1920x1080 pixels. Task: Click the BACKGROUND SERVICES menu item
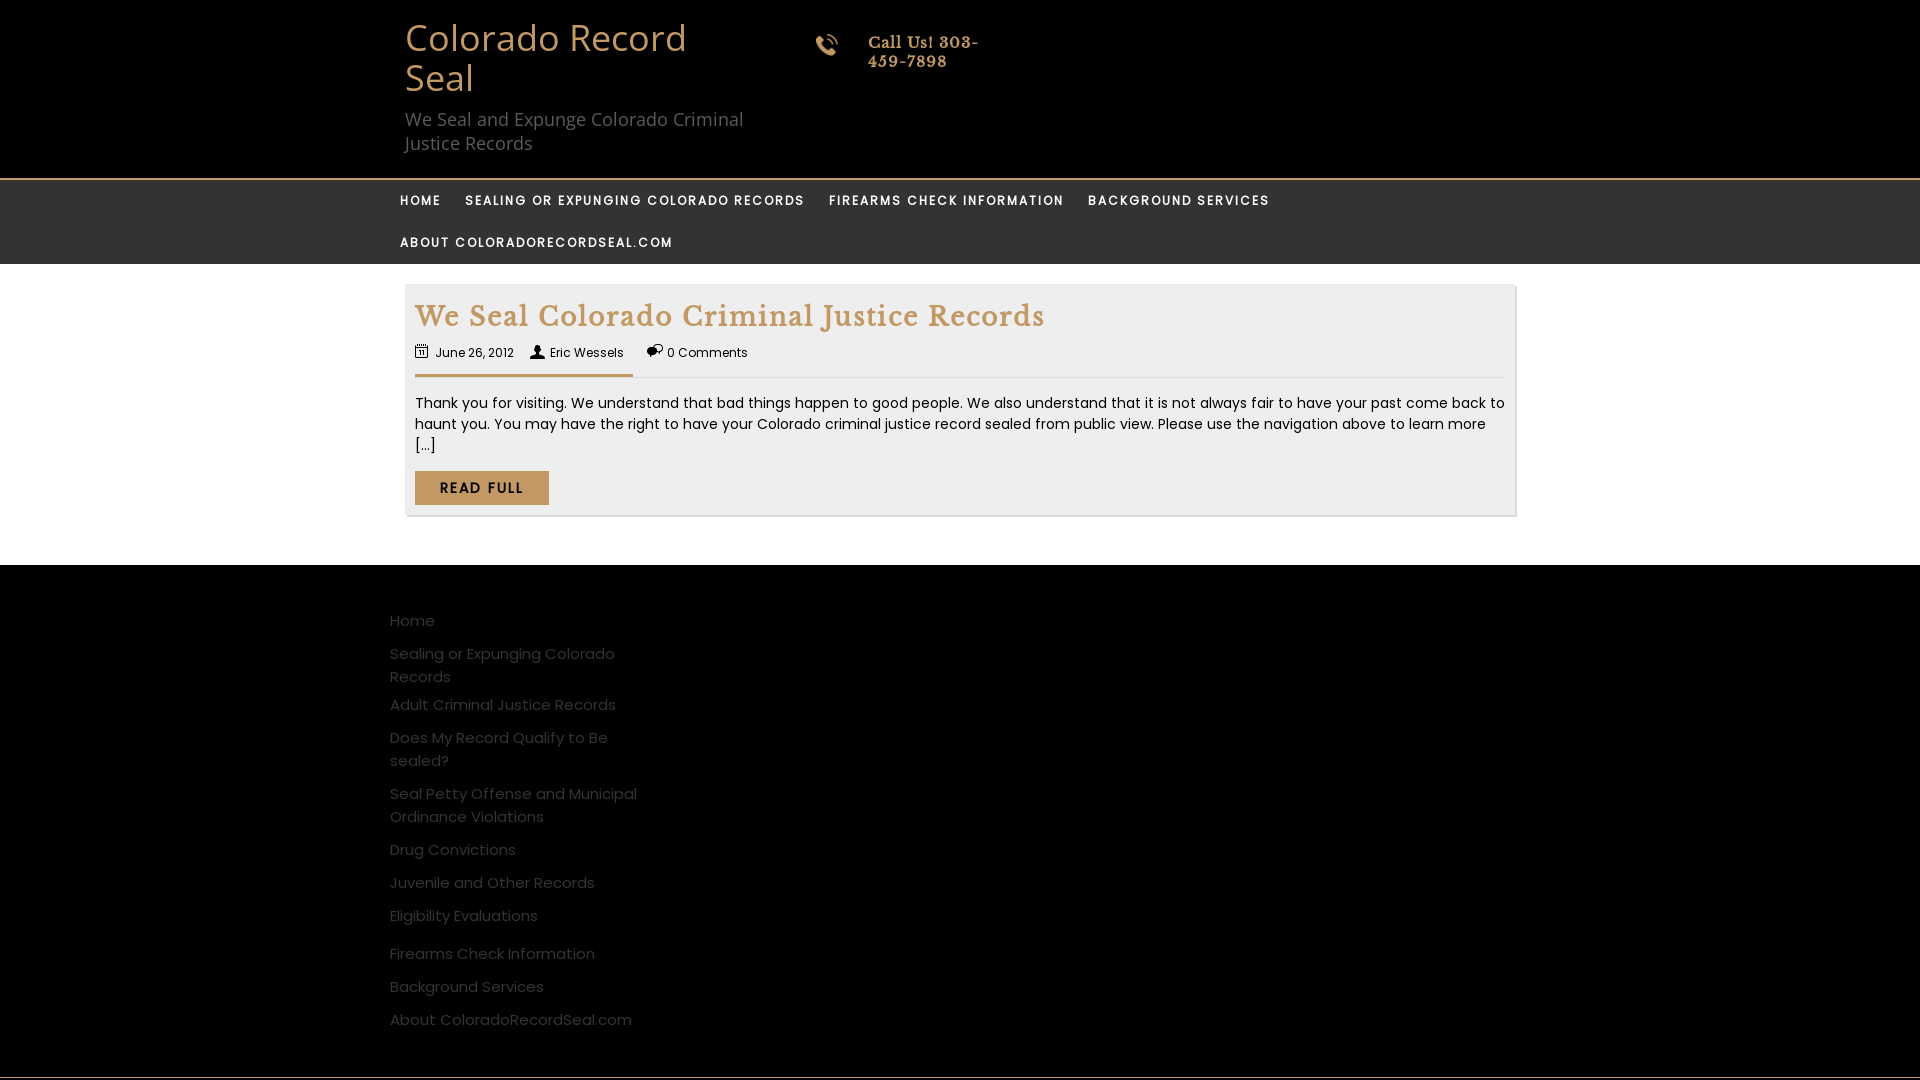1179,200
